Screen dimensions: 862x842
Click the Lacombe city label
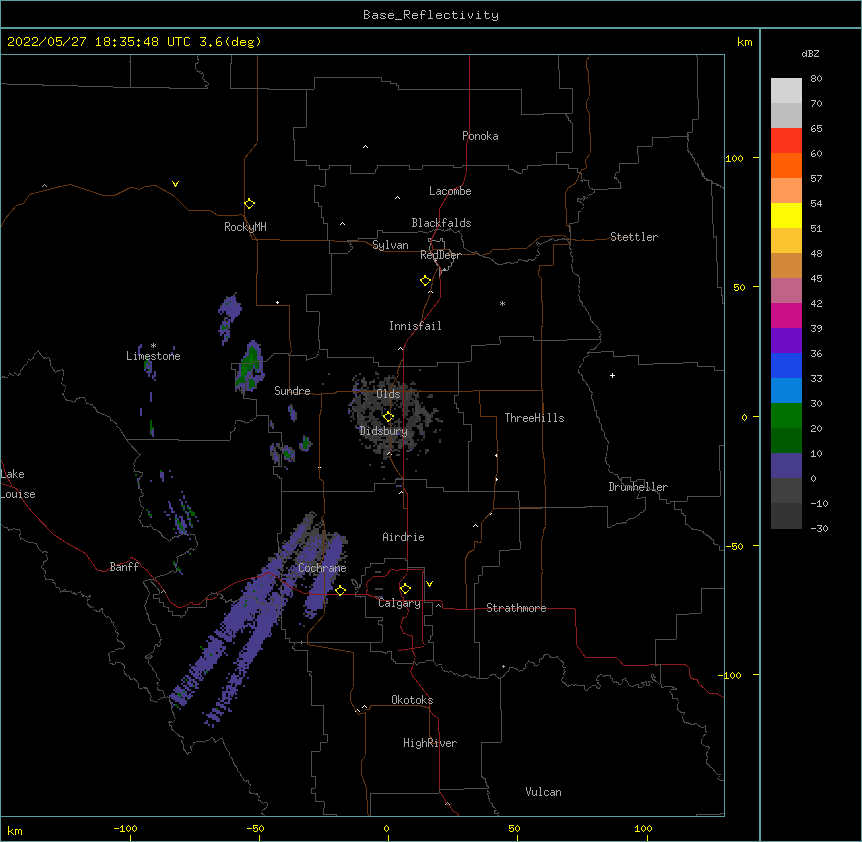[x=450, y=191]
